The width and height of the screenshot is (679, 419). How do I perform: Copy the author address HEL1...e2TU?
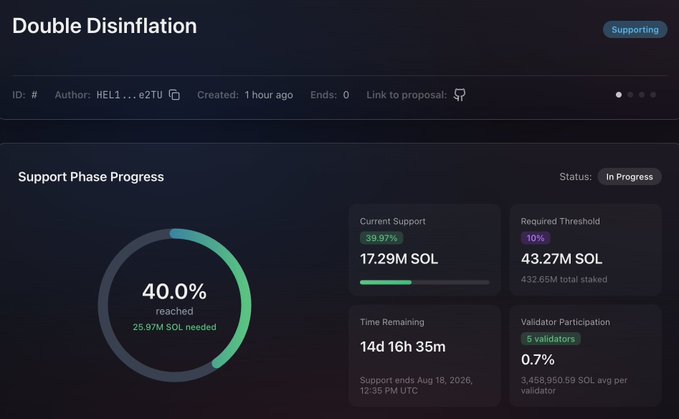tap(175, 95)
